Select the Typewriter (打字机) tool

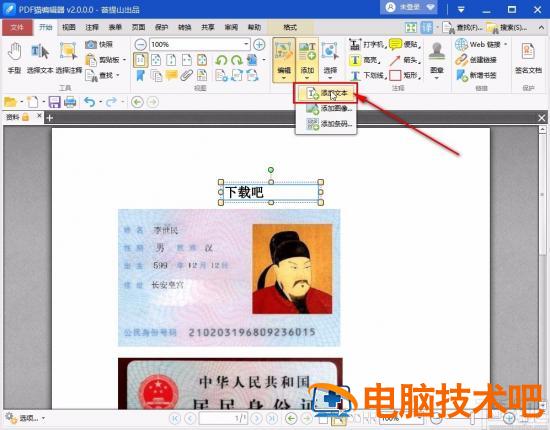coord(367,45)
